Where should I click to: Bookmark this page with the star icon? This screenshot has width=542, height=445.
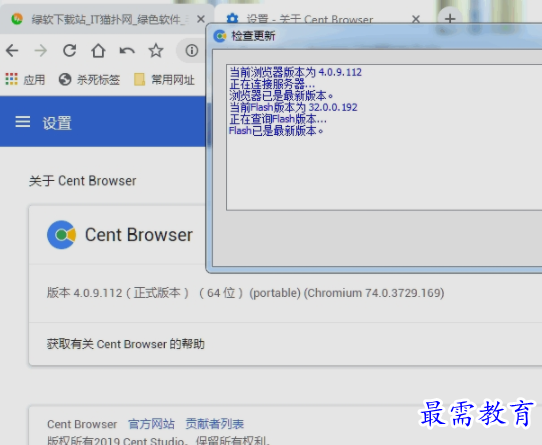pyautogui.click(x=156, y=50)
